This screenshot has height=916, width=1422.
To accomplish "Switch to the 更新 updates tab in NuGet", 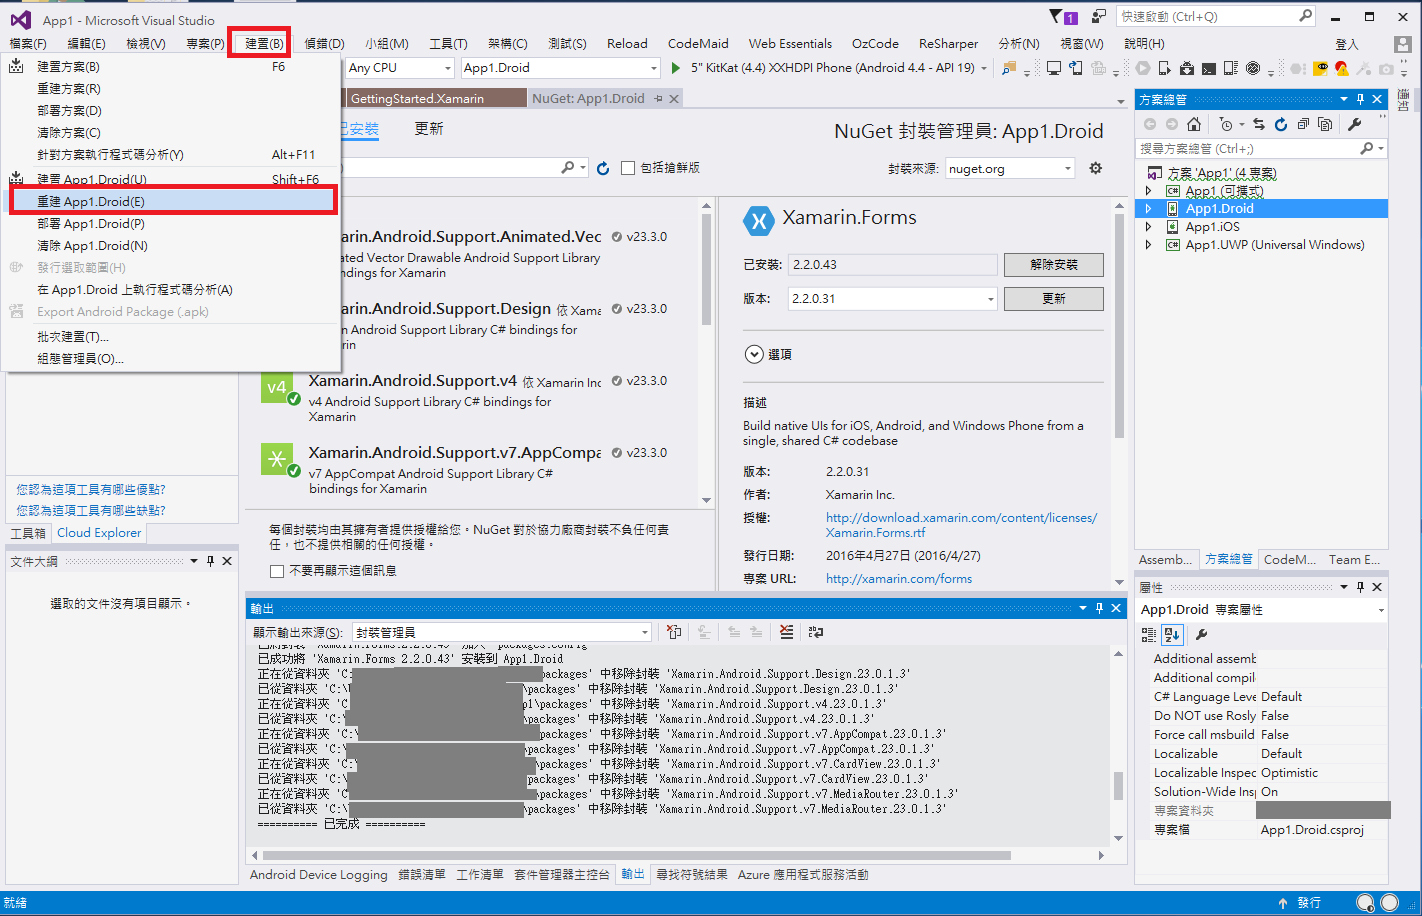I will tap(429, 129).
